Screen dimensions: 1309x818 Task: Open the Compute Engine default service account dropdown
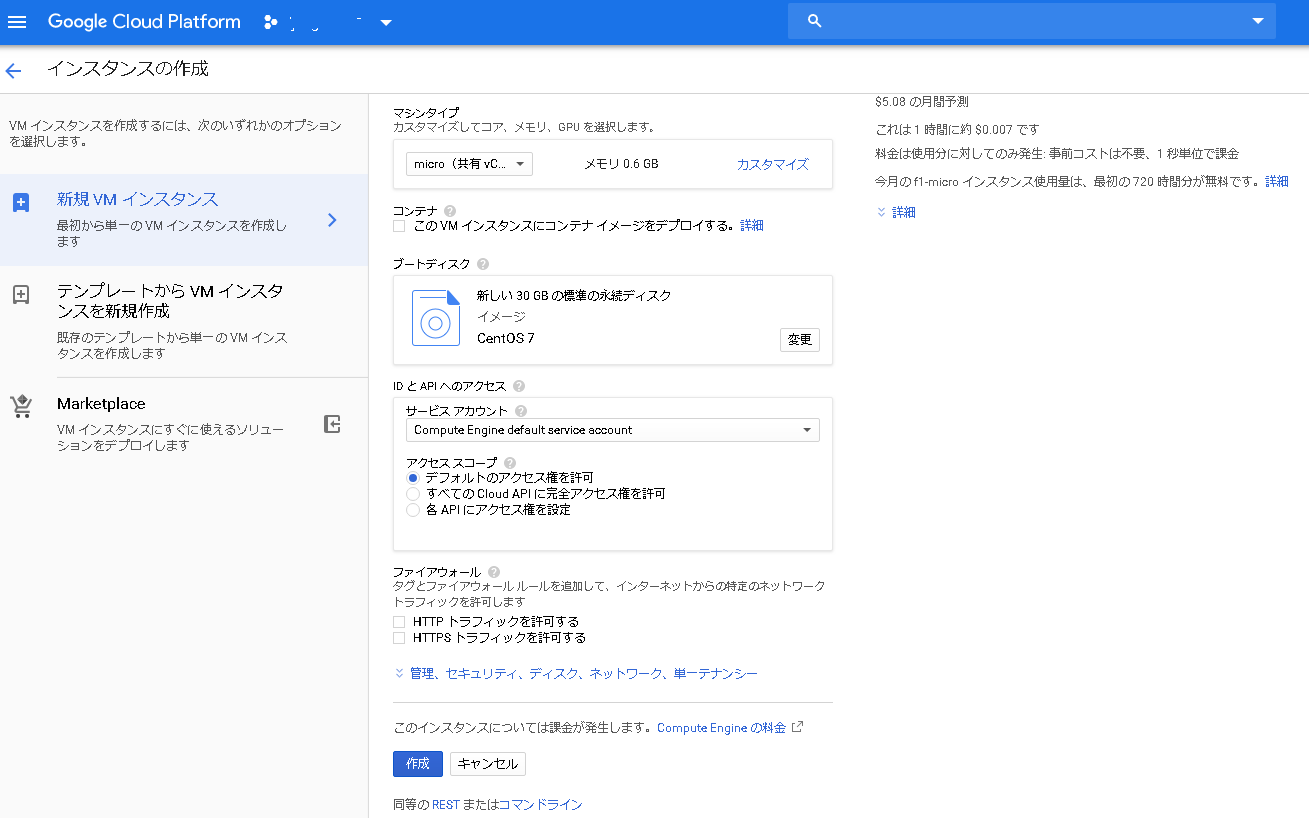pos(613,430)
